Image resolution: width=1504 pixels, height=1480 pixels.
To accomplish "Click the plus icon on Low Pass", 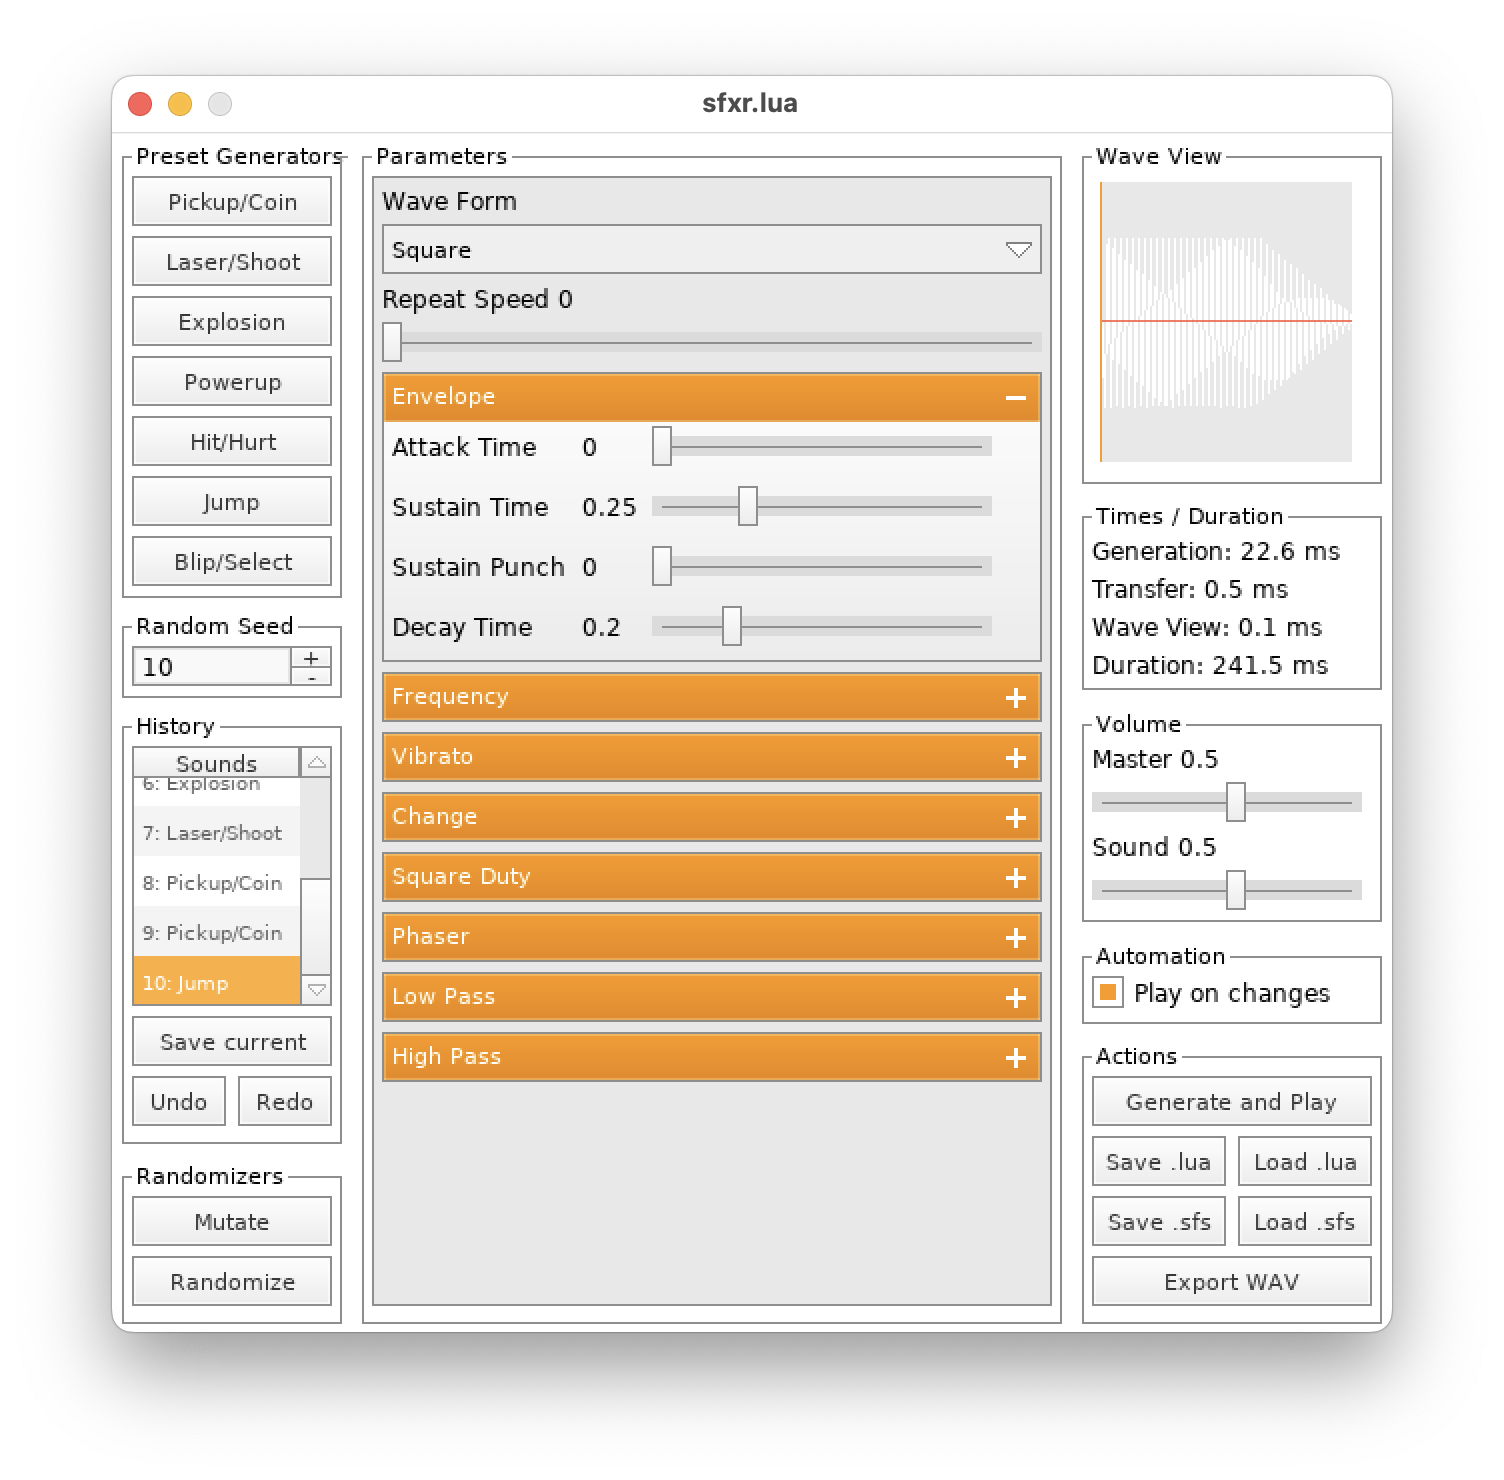I will (x=1015, y=997).
